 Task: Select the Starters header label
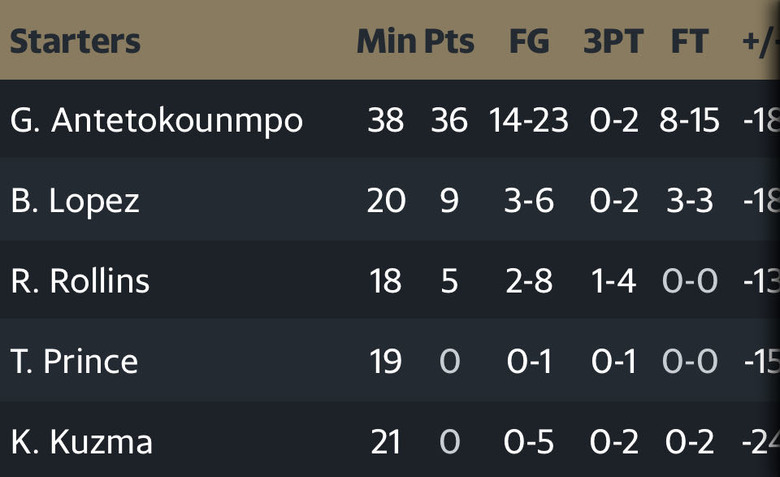[x=75, y=41]
